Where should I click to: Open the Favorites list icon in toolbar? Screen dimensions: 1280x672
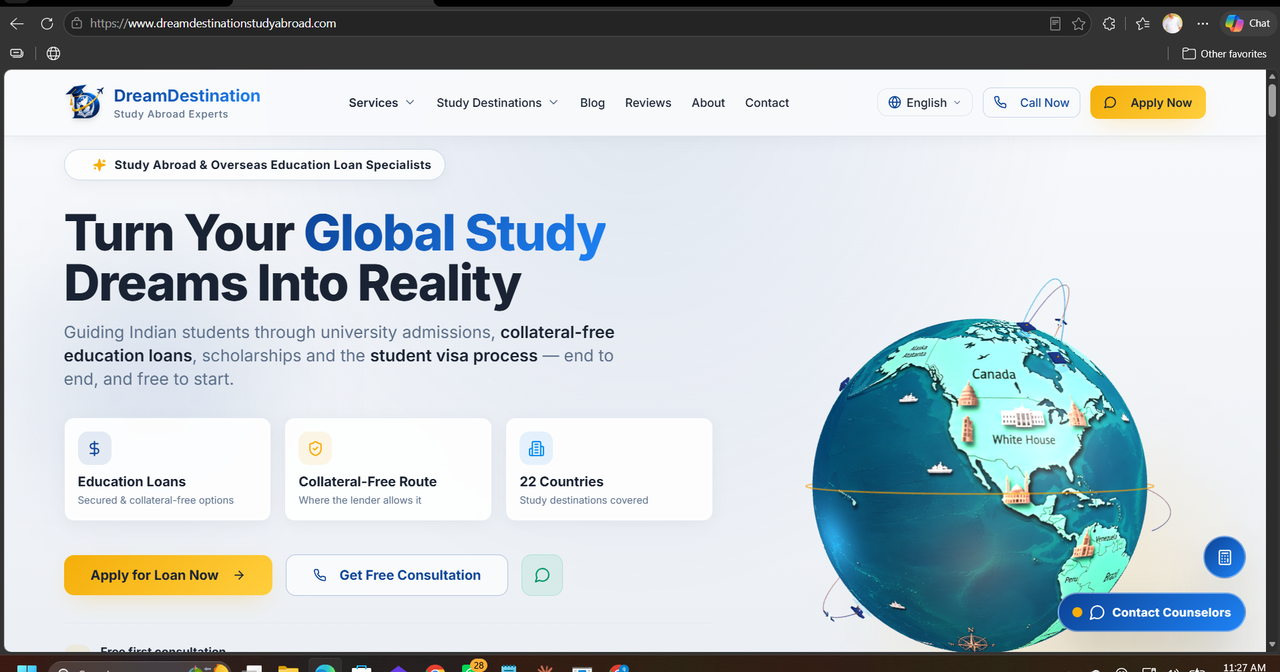point(1143,23)
